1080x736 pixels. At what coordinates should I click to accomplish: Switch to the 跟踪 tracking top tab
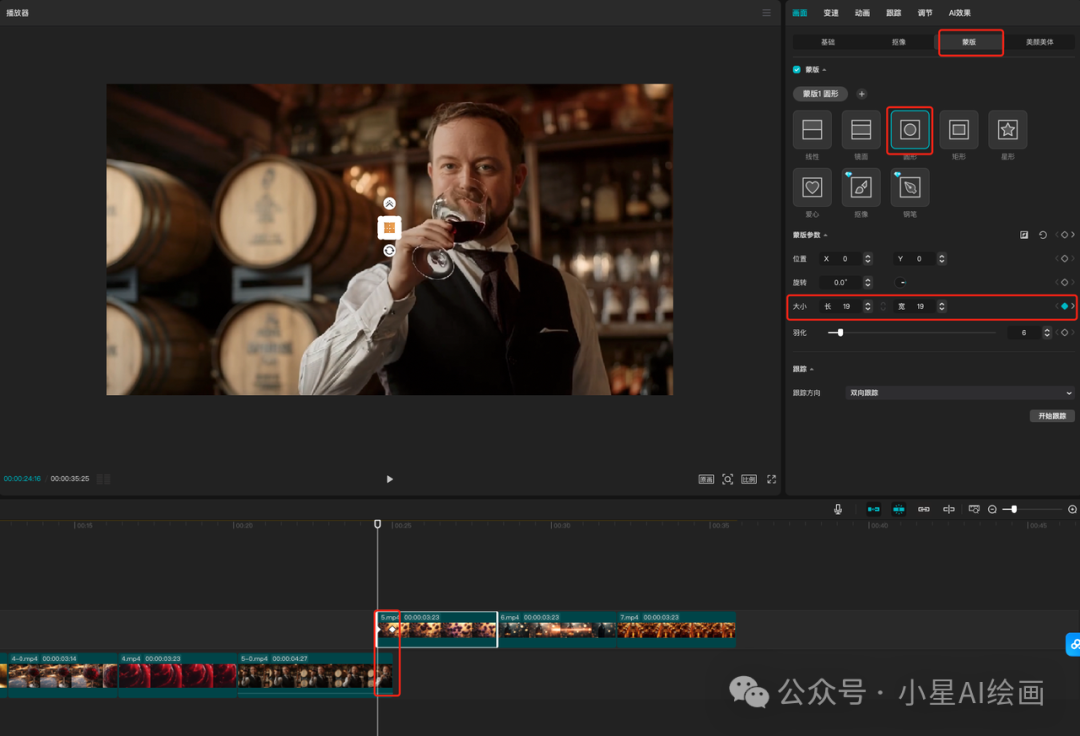point(893,13)
